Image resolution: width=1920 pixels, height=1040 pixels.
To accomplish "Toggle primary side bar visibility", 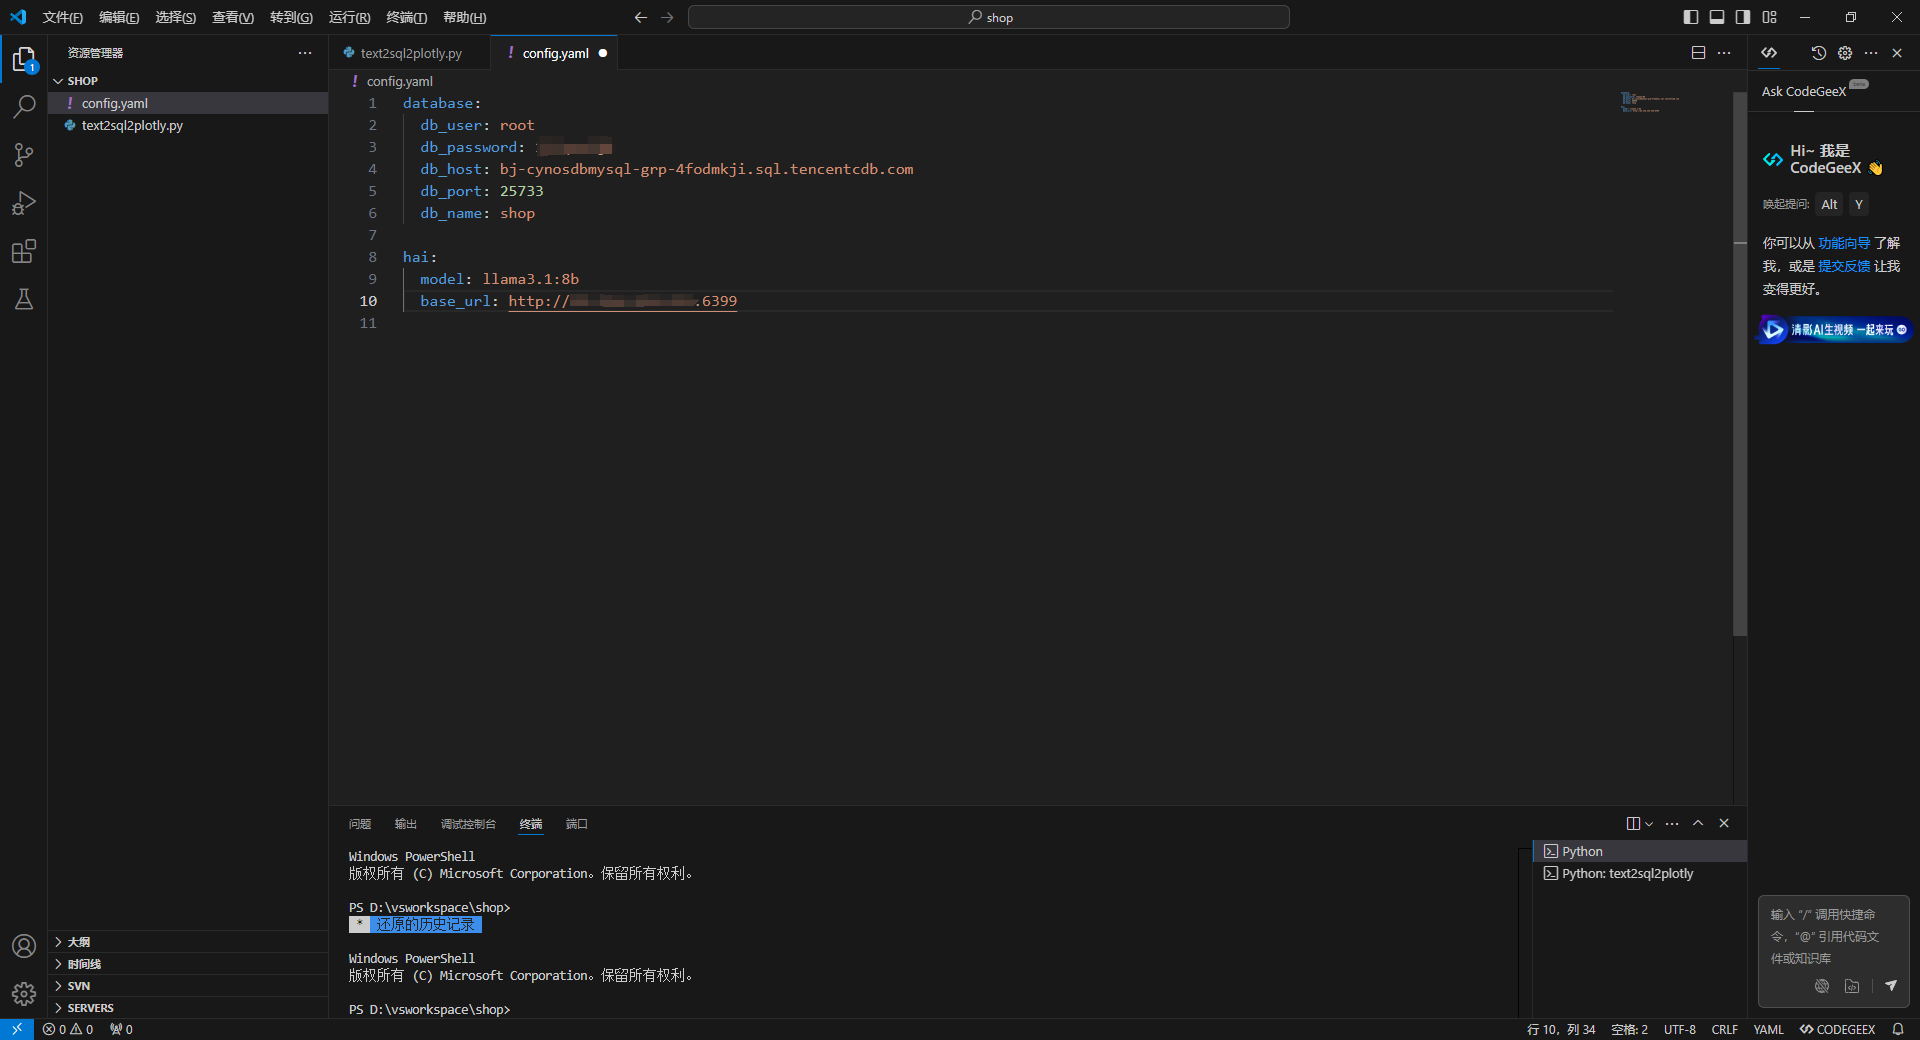I will tap(1691, 17).
